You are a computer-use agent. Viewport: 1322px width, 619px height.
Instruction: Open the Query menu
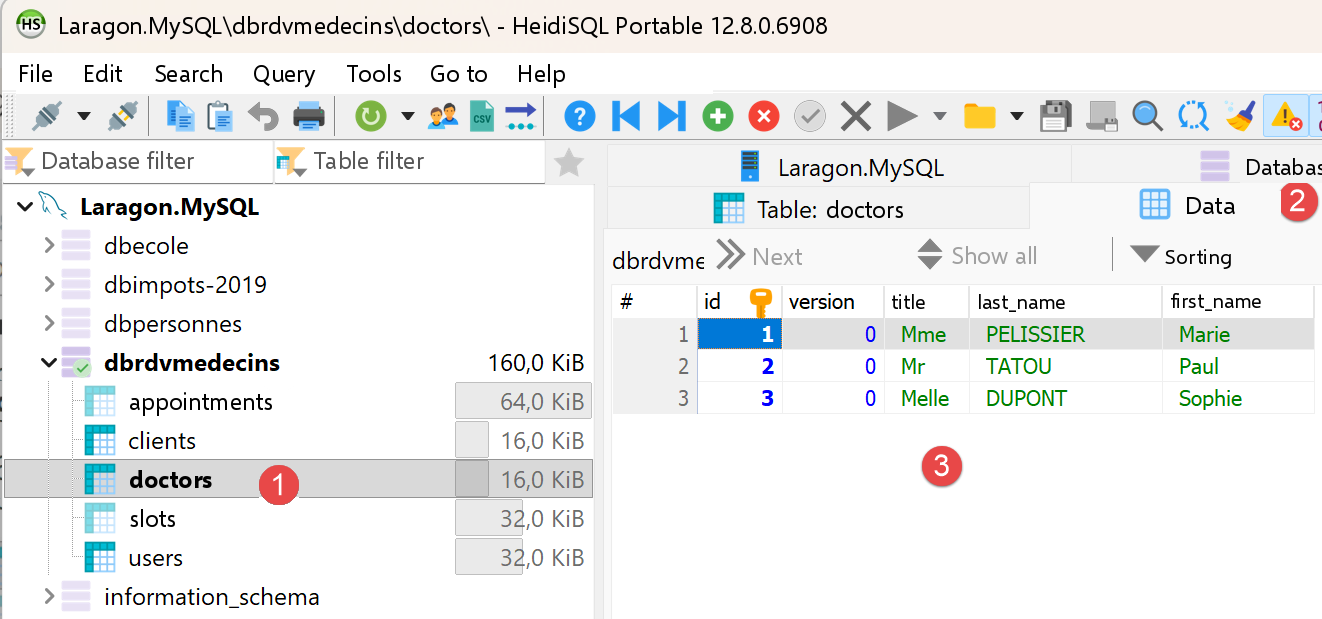tap(284, 74)
